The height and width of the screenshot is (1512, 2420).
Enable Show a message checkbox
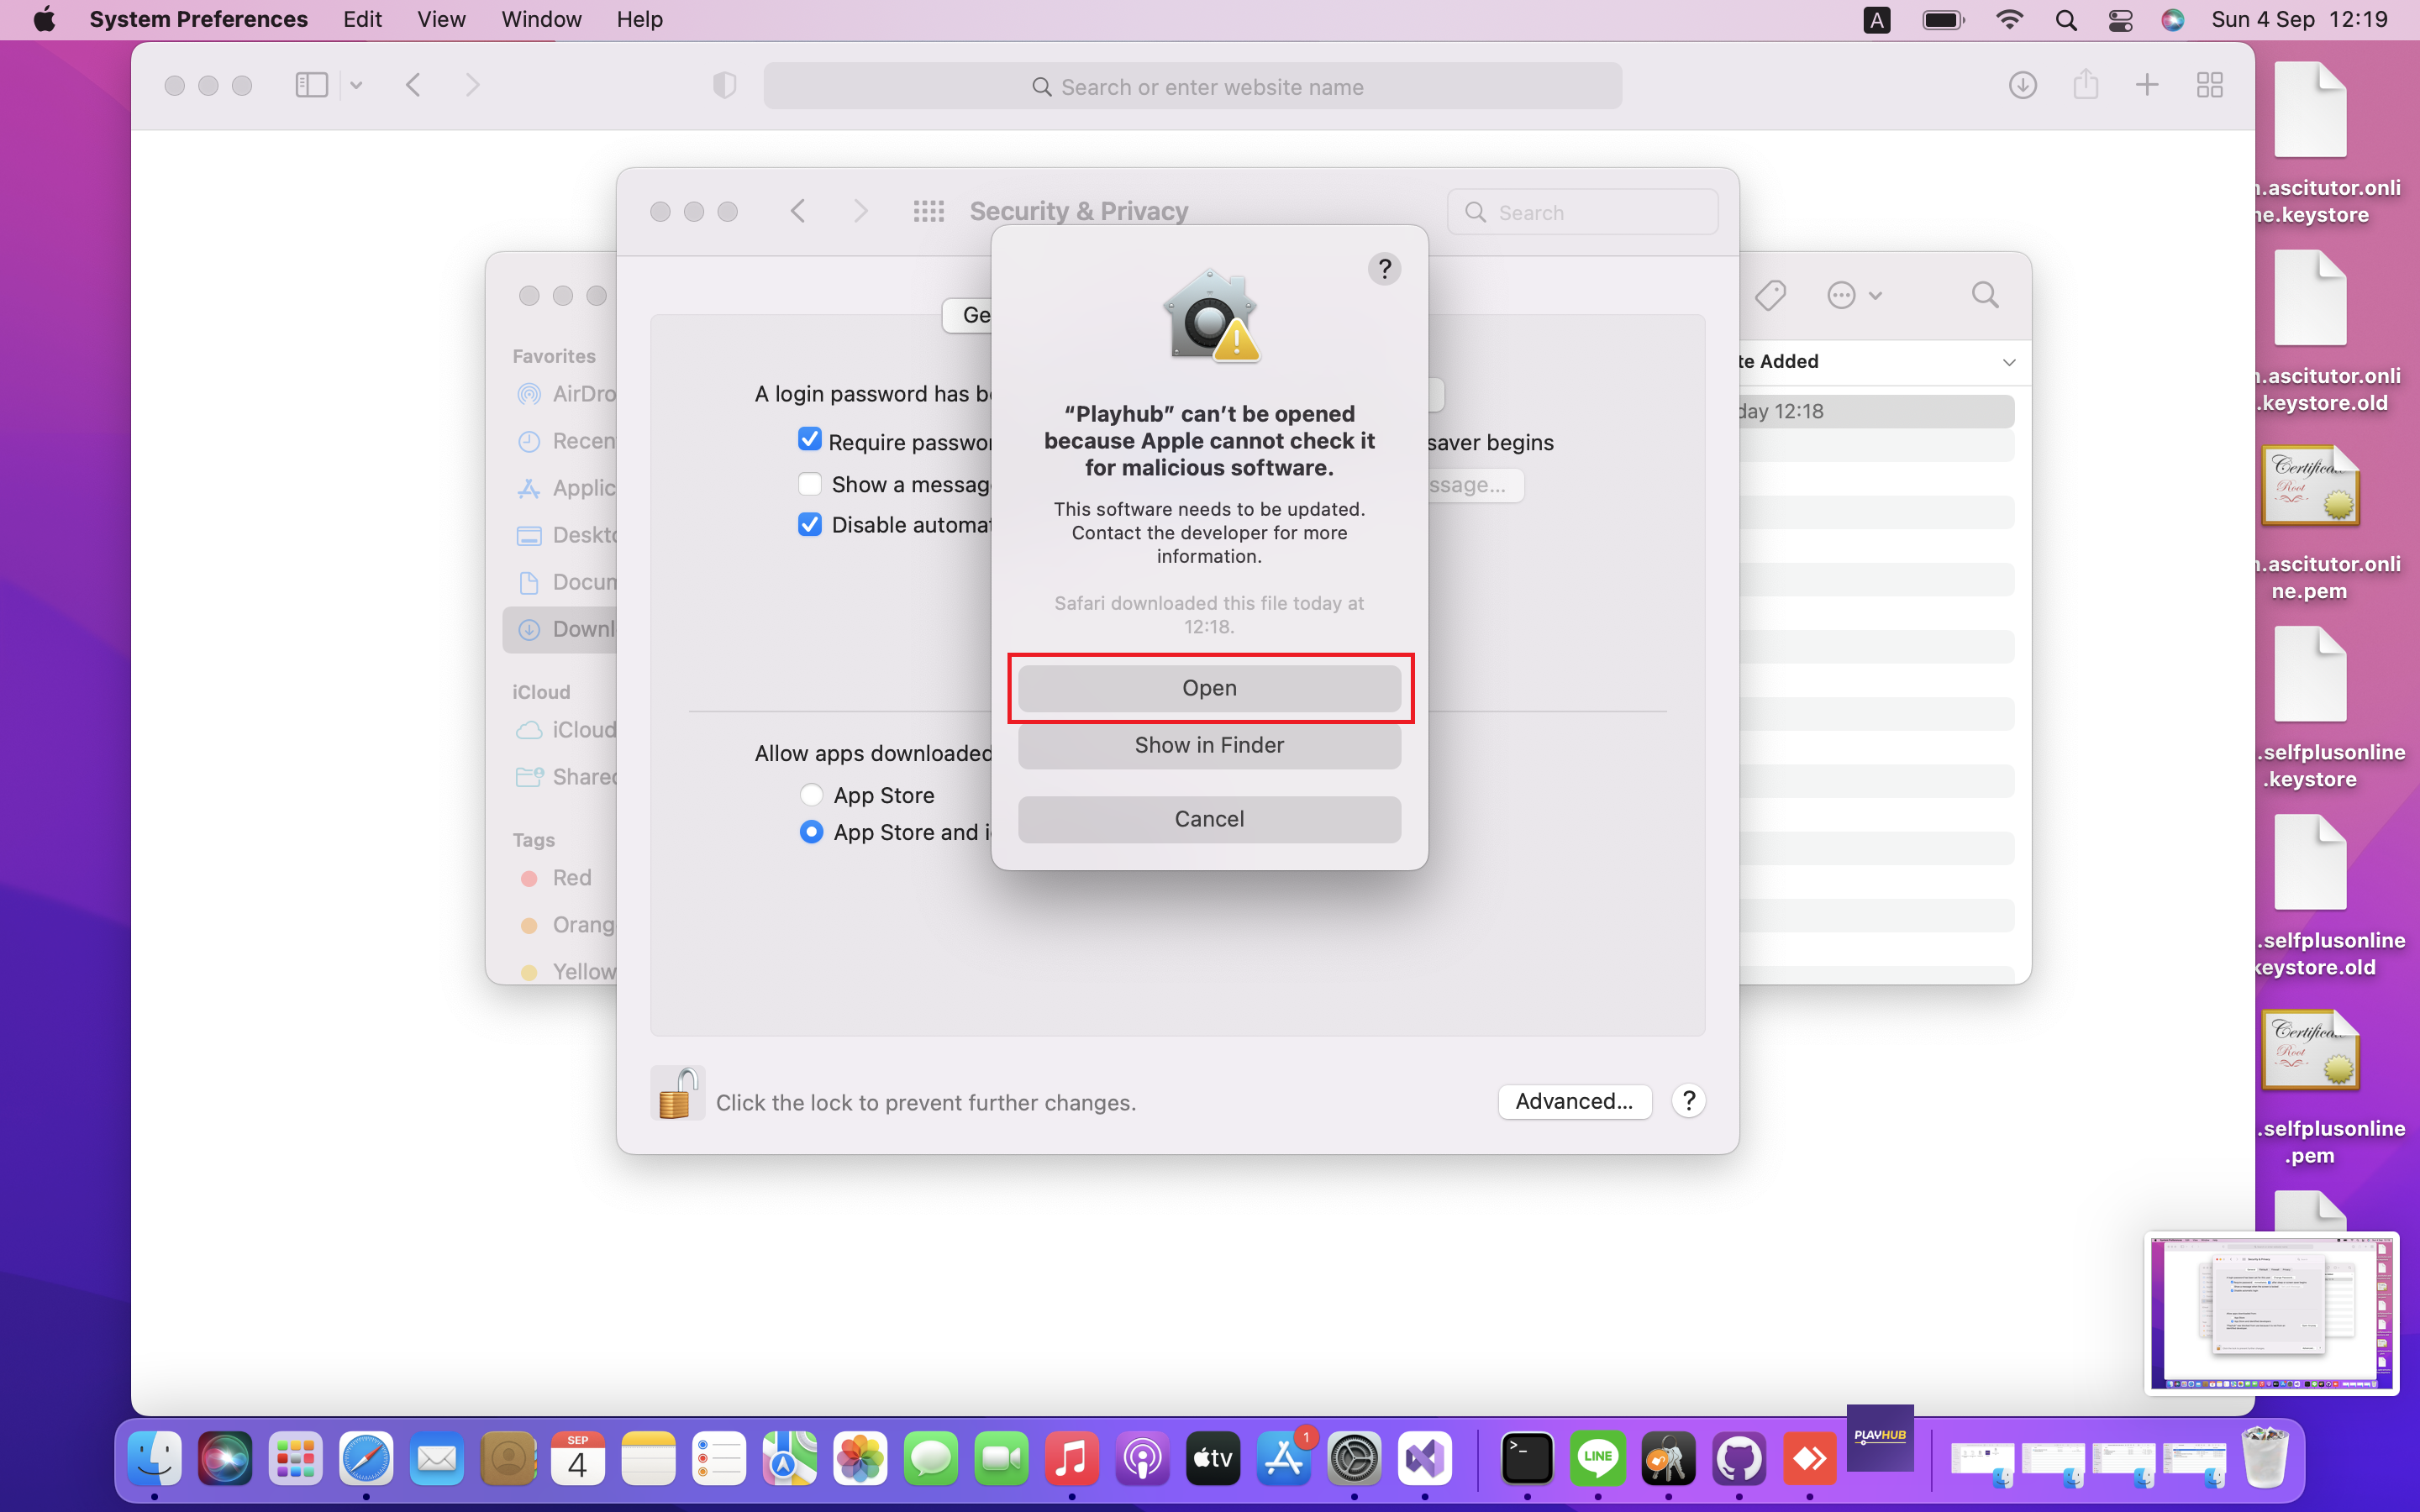[x=810, y=484]
